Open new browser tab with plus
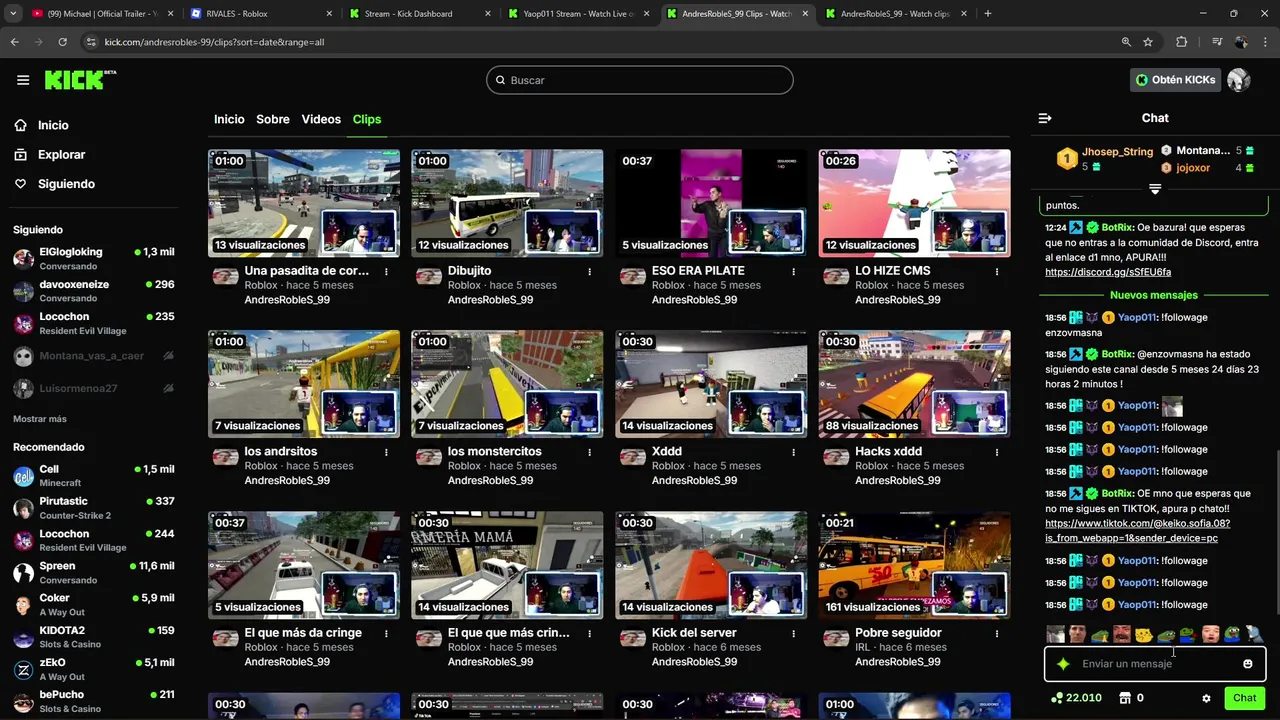 coord(988,14)
